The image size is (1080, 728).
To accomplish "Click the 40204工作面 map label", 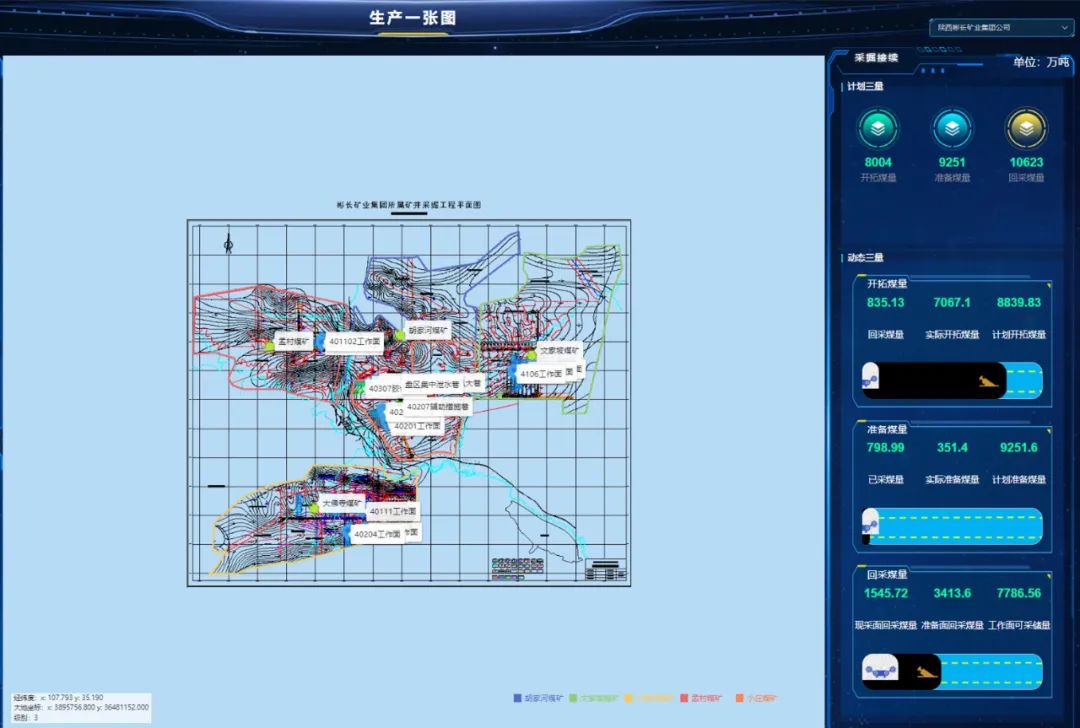I will (376, 535).
